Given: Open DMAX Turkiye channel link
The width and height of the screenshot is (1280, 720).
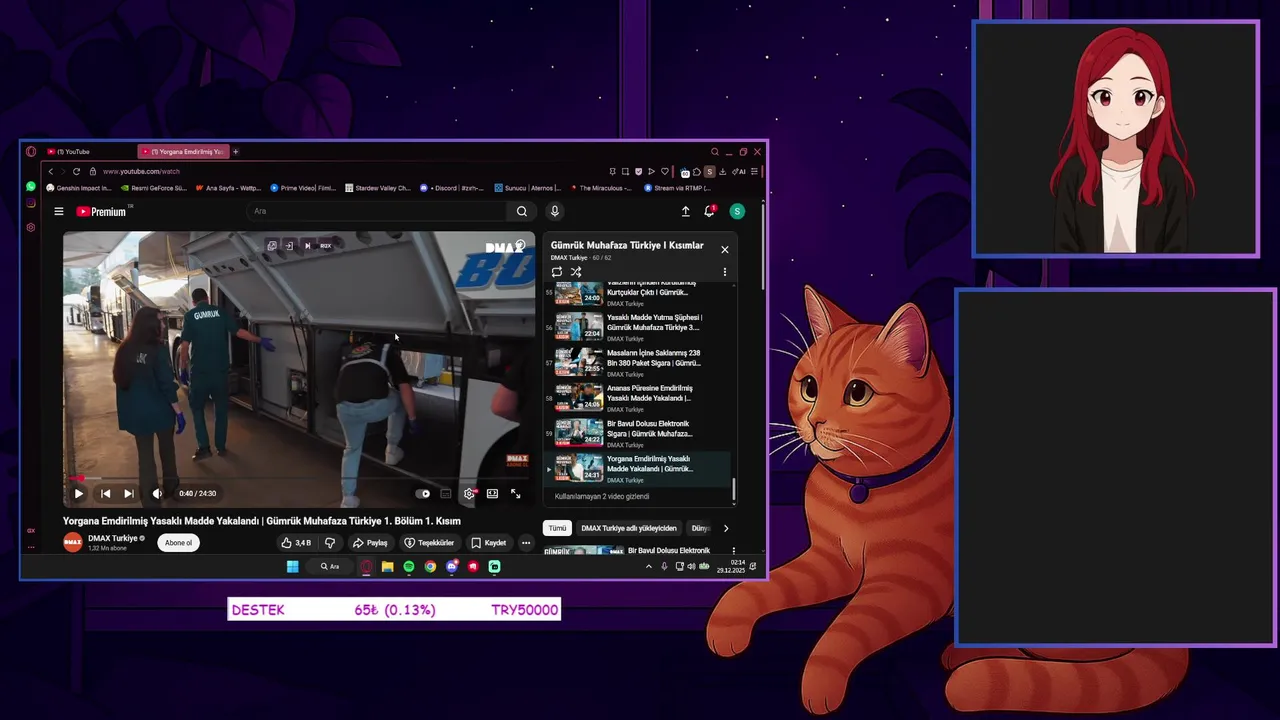Looking at the screenshot, I should (112, 538).
